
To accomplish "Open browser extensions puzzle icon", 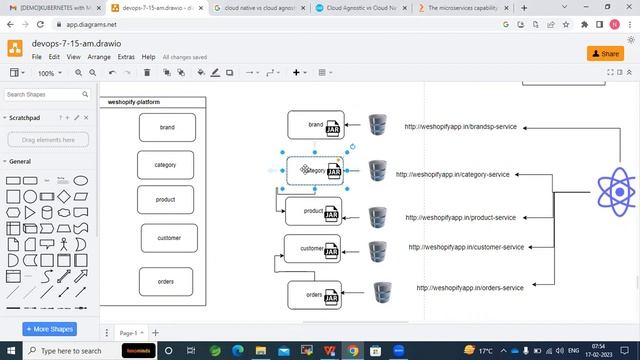I will 584,24.
